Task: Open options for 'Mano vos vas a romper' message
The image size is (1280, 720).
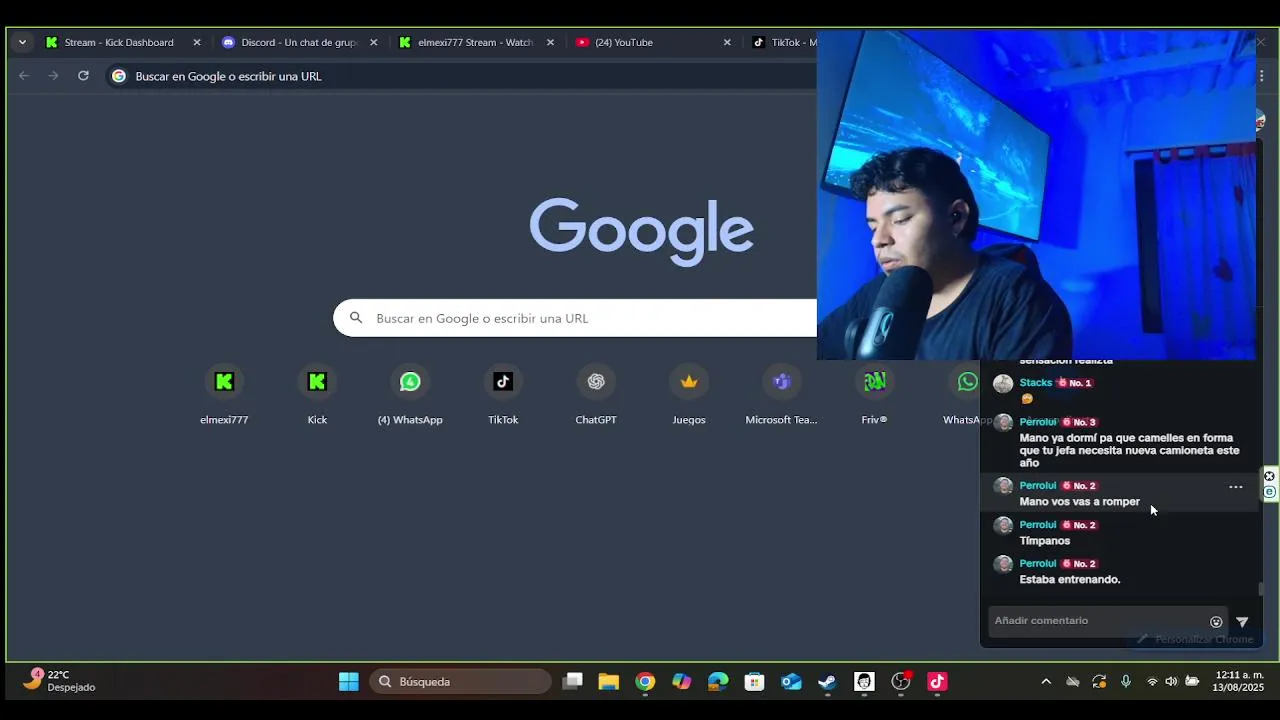Action: click(x=1236, y=487)
